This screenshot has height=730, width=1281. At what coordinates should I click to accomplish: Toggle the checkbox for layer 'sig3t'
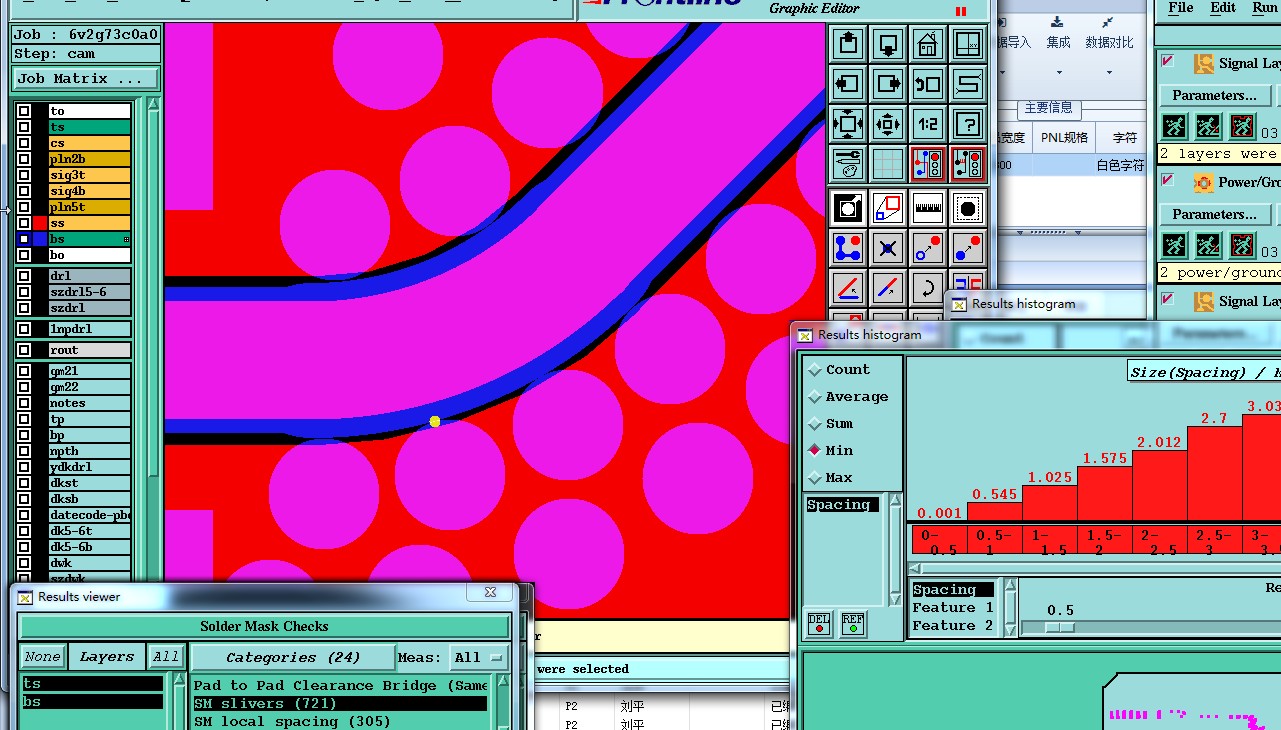click(x=24, y=175)
